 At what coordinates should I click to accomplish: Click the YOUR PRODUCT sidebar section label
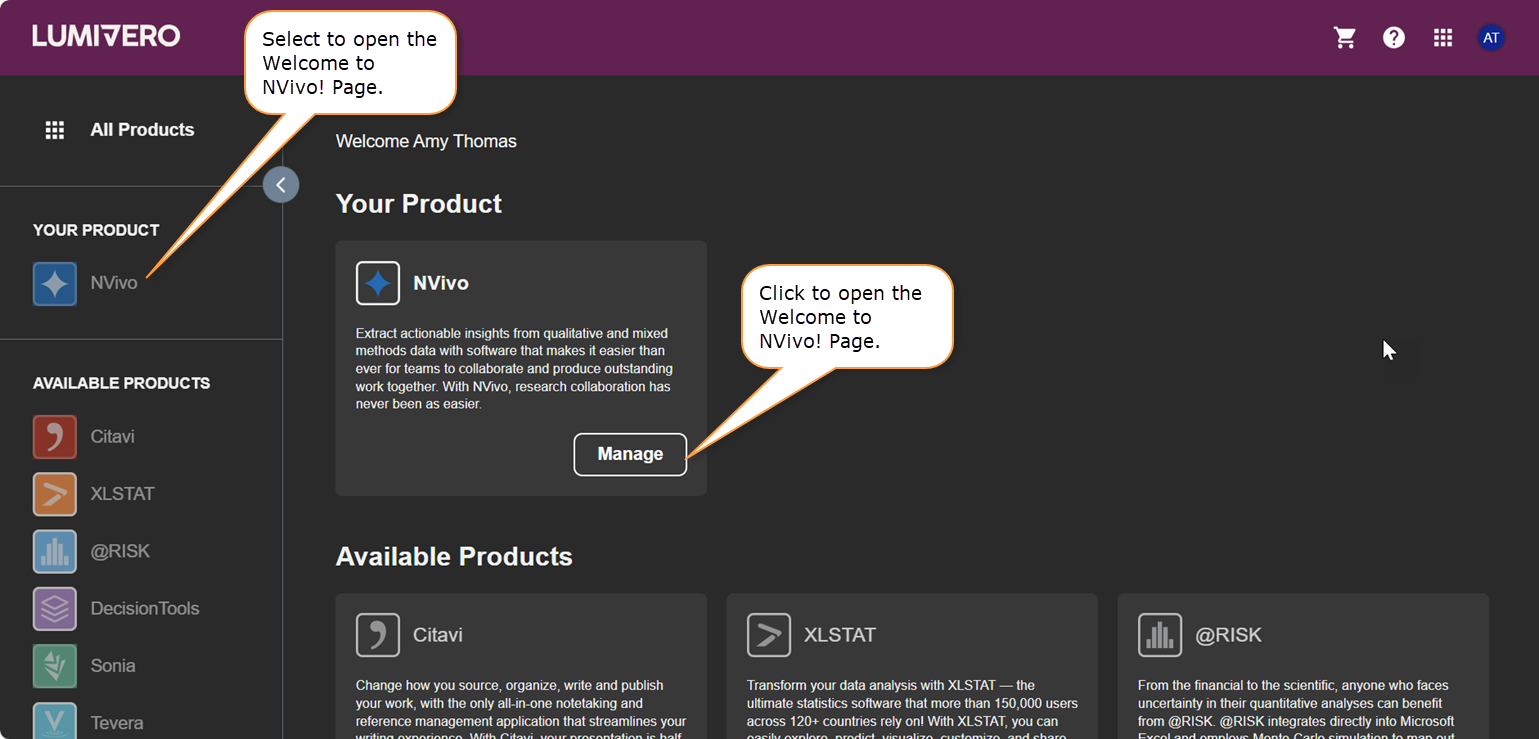(96, 230)
